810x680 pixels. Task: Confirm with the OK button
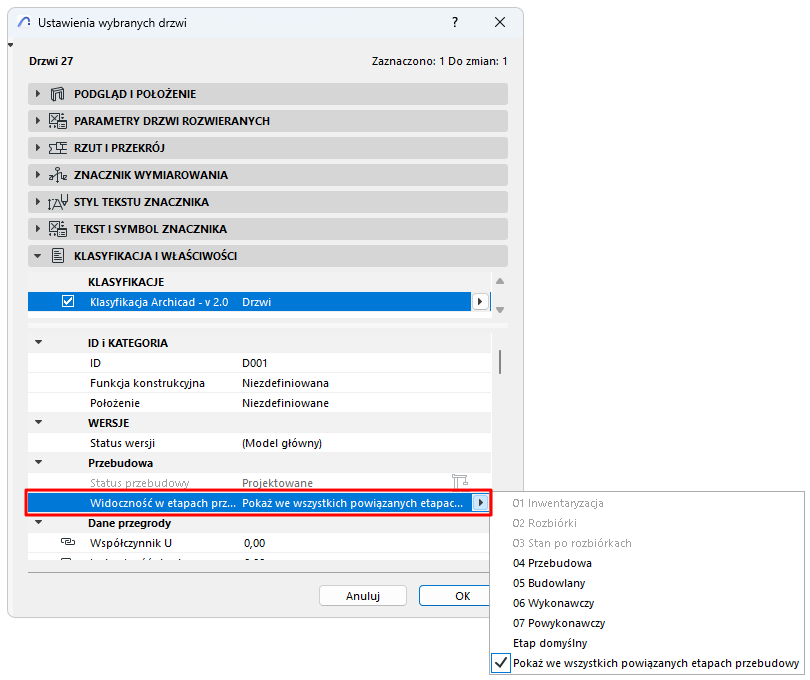[x=455, y=596]
